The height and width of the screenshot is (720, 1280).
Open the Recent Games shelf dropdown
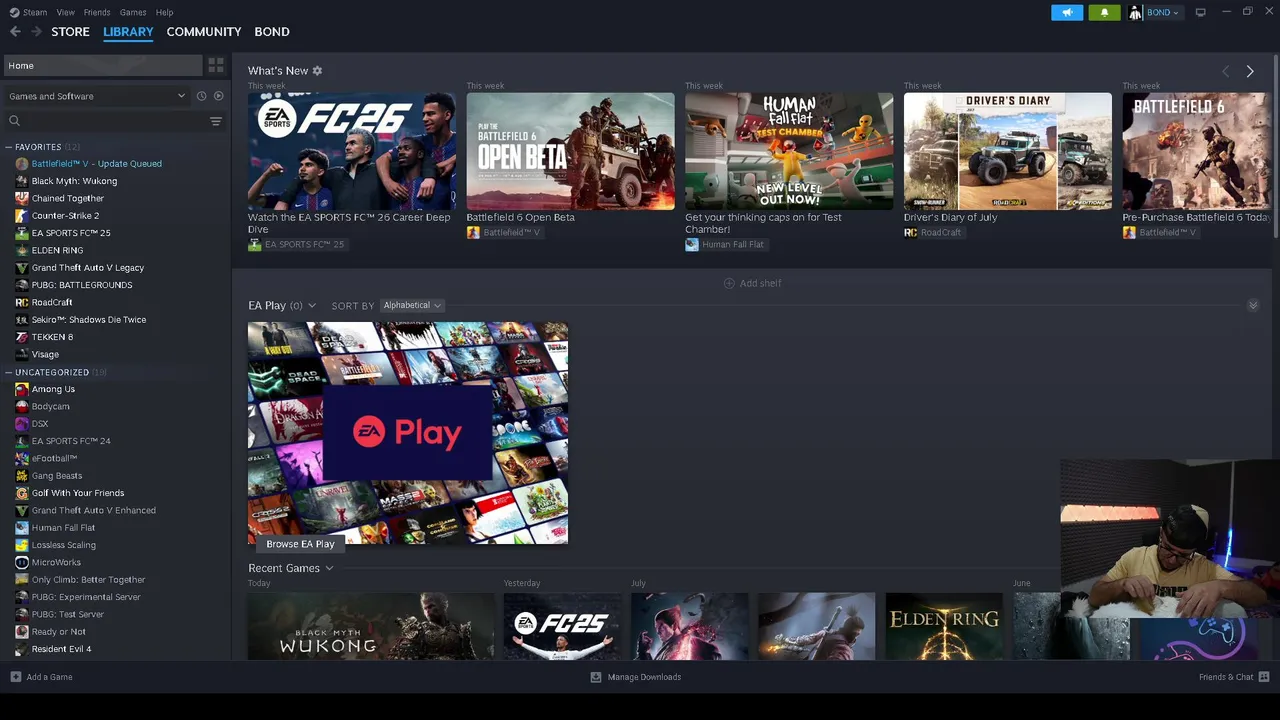point(329,568)
